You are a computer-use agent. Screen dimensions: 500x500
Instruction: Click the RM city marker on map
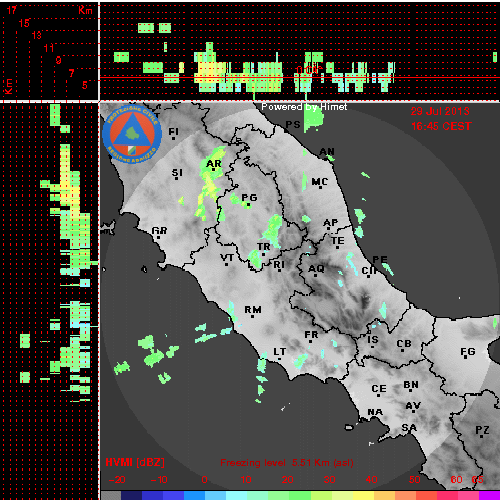point(252,316)
